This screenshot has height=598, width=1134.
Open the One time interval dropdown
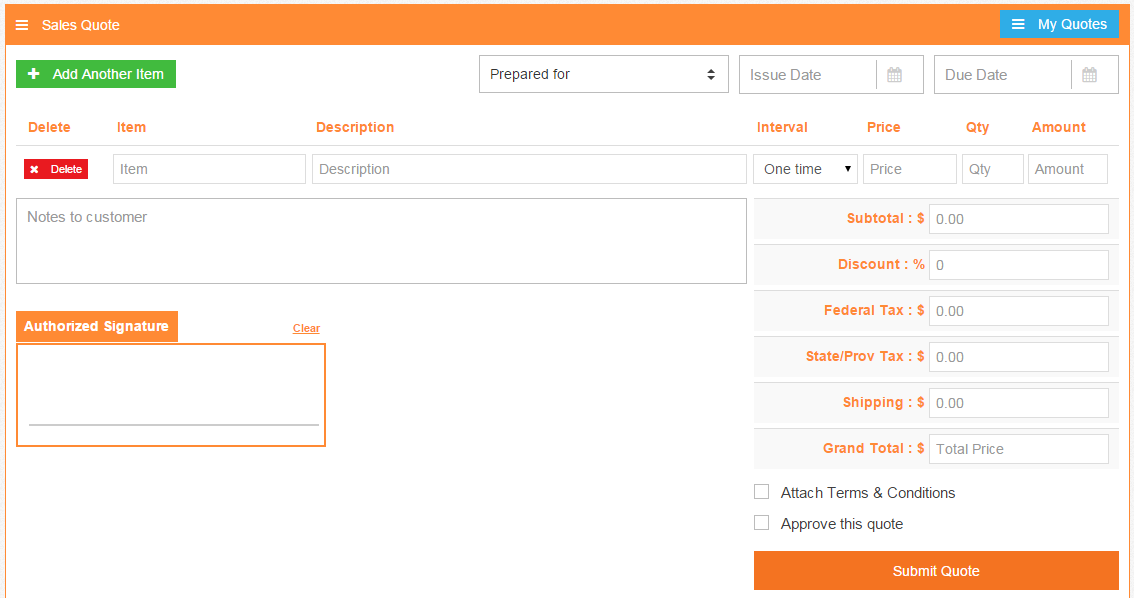coord(805,168)
